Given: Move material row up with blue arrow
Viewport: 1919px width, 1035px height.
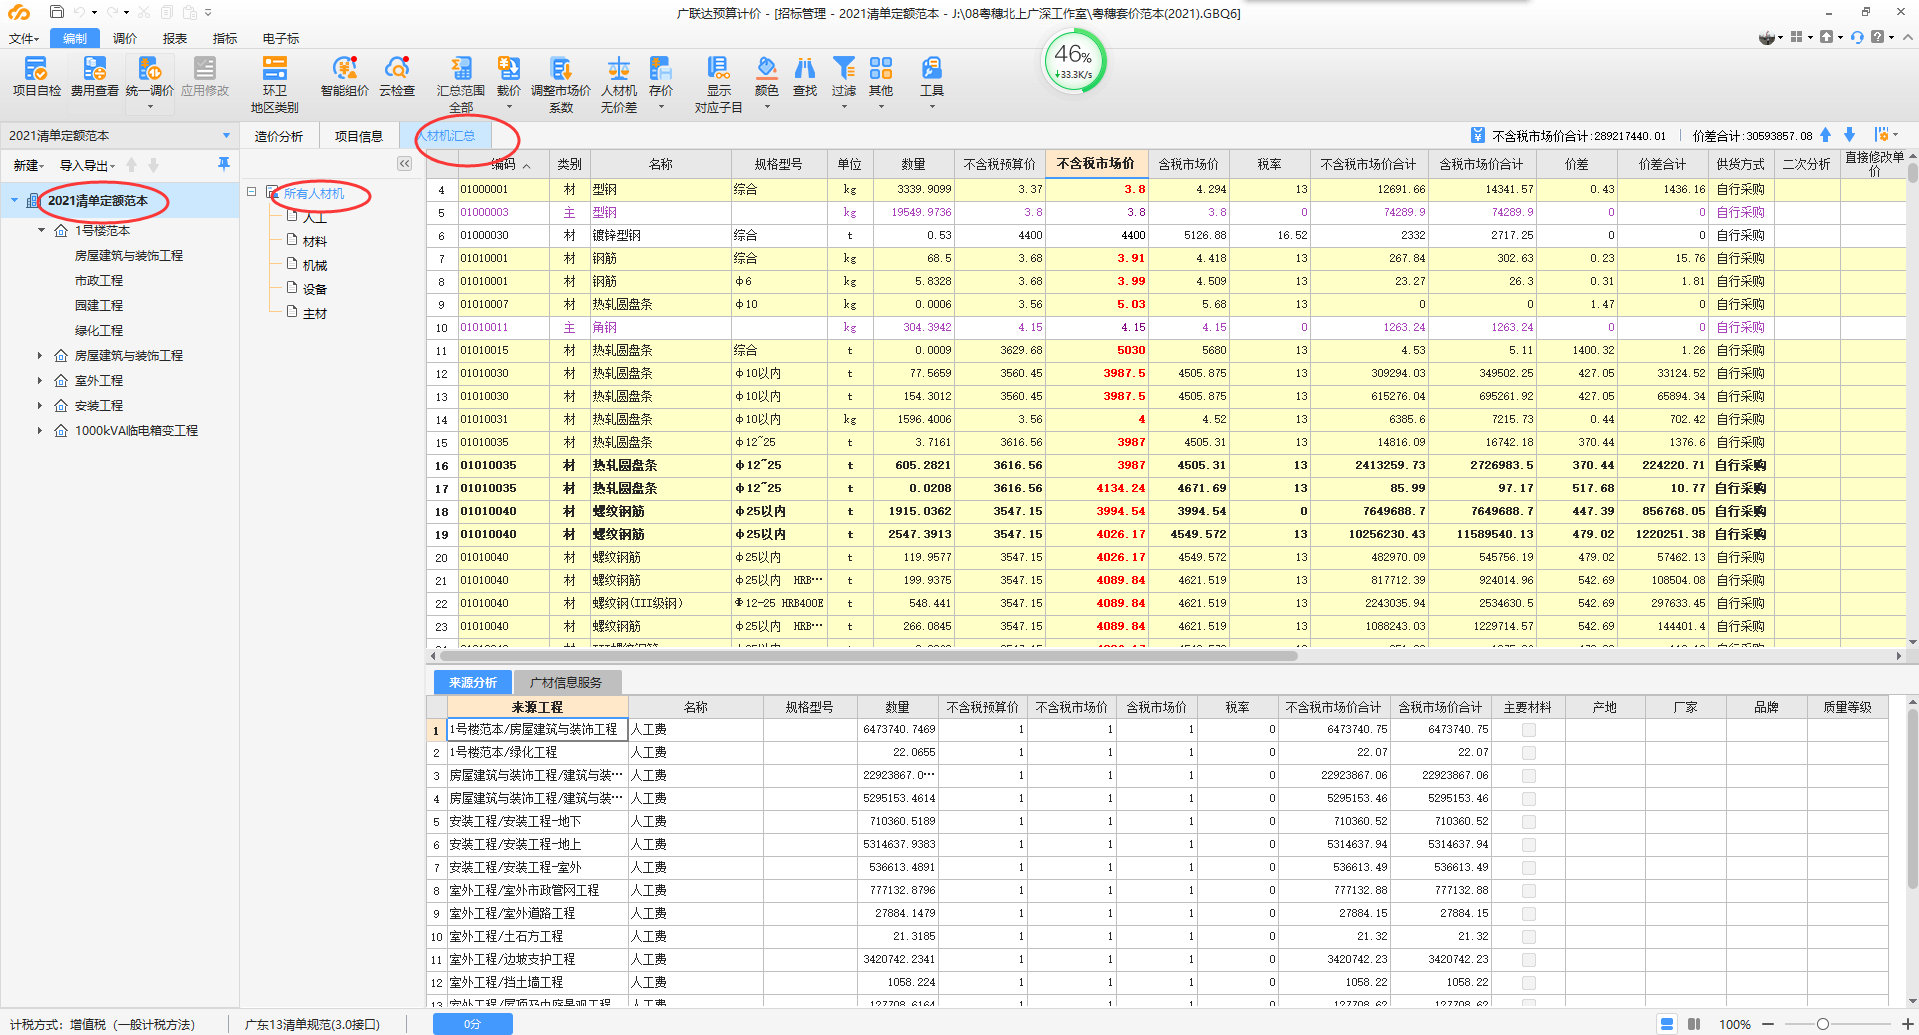Looking at the screenshot, I should pyautogui.click(x=1826, y=135).
